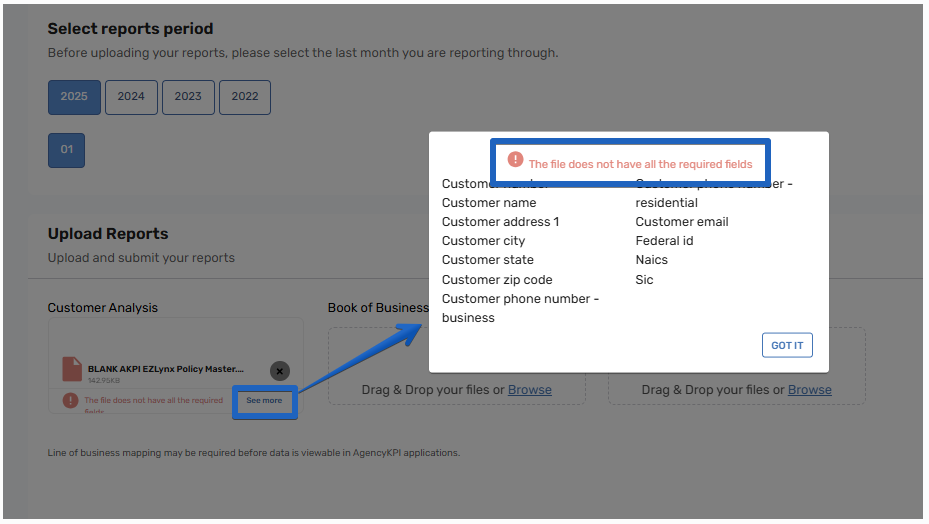The height and width of the screenshot is (524, 929).
Task: Select the 2024 year button
Action: (x=131, y=97)
